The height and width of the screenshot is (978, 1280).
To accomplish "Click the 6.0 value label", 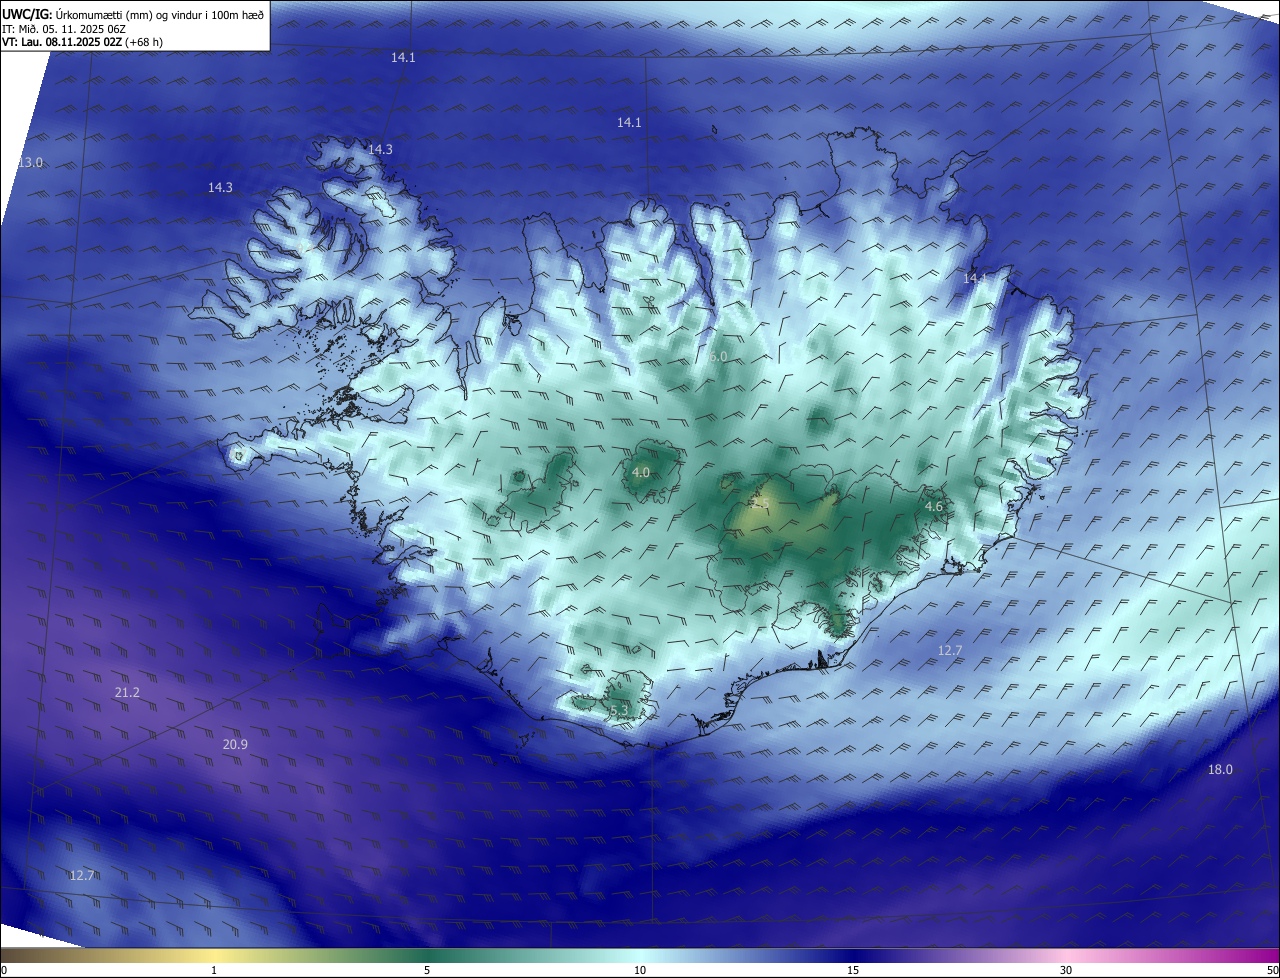I will (718, 356).
